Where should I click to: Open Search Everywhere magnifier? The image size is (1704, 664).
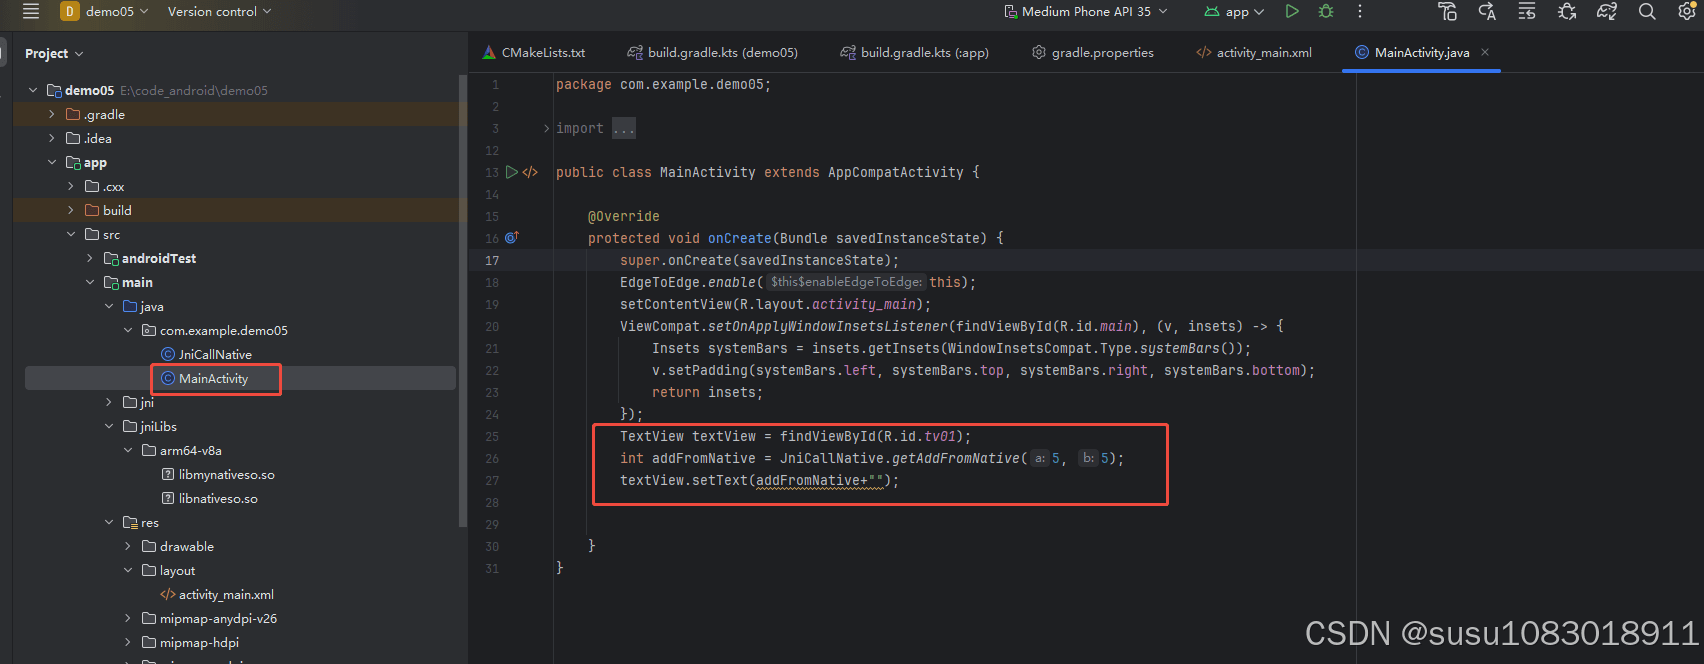tap(1647, 12)
